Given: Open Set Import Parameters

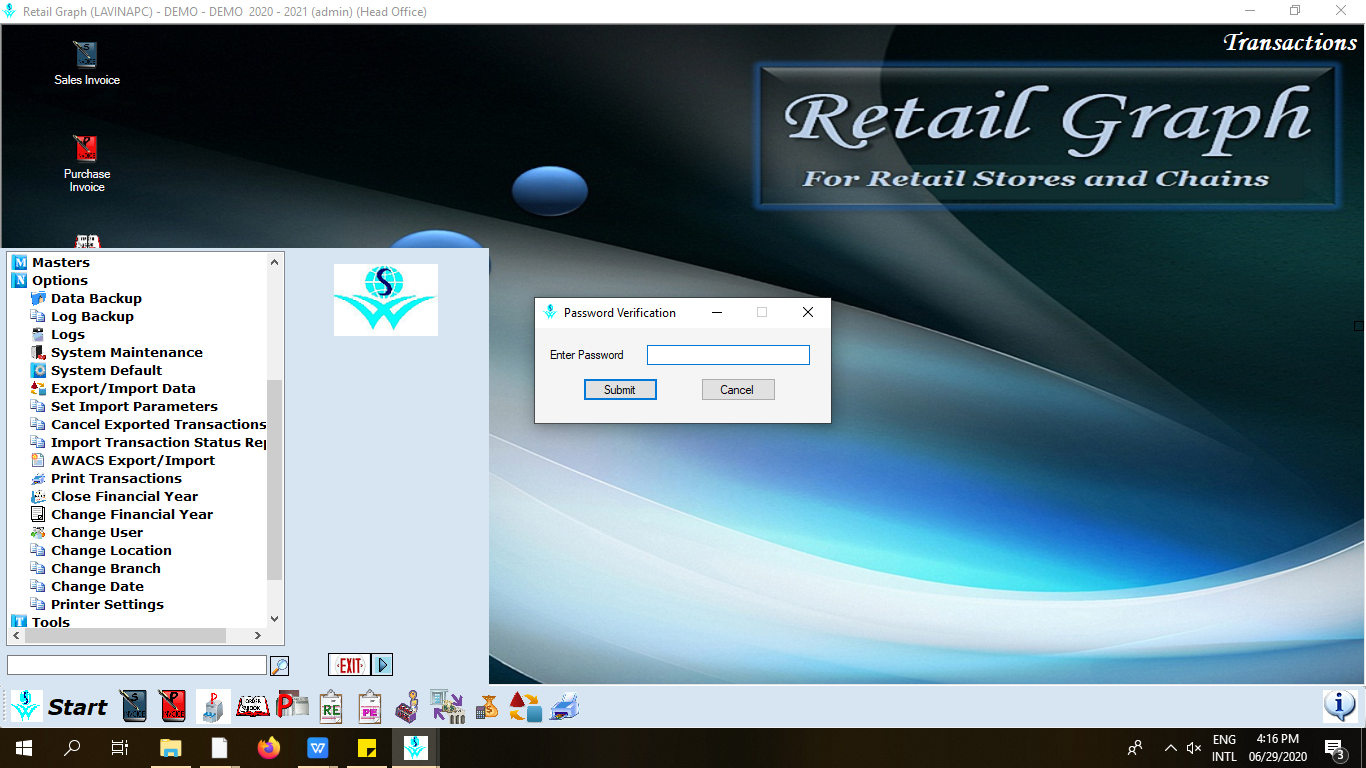Looking at the screenshot, I should 134,406.
